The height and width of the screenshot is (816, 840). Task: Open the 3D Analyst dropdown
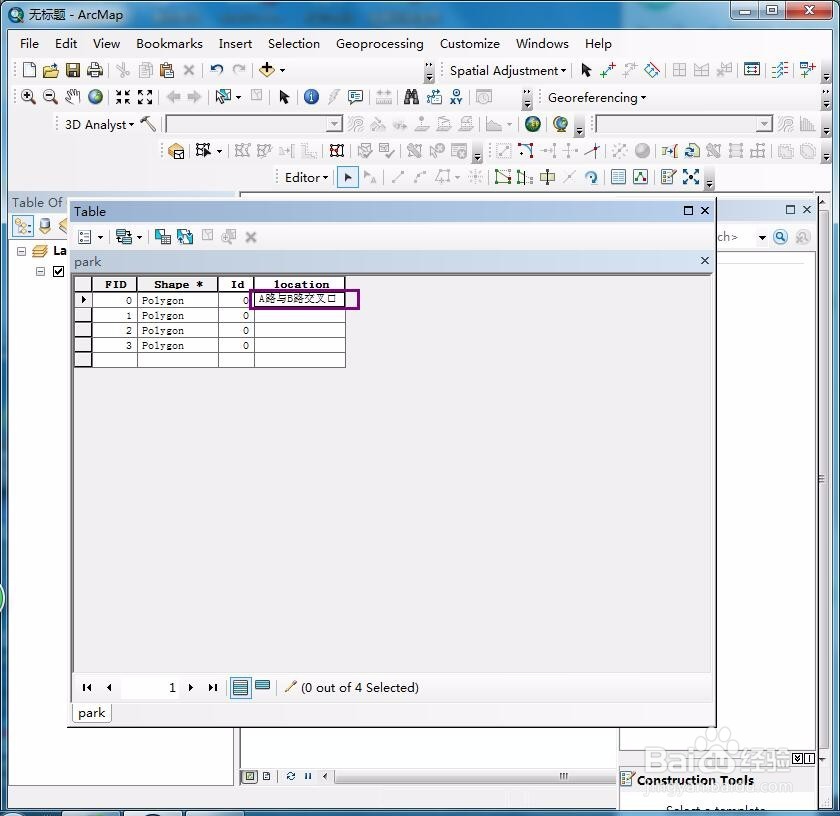click(99, 124)
